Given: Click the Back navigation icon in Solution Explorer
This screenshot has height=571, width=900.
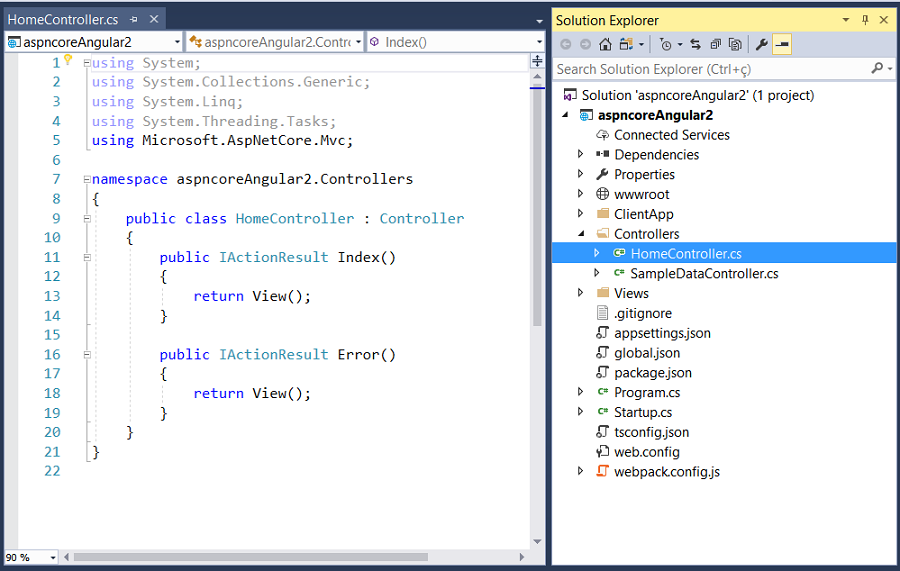Looking at the screenshot, I should tap(565, 44).
